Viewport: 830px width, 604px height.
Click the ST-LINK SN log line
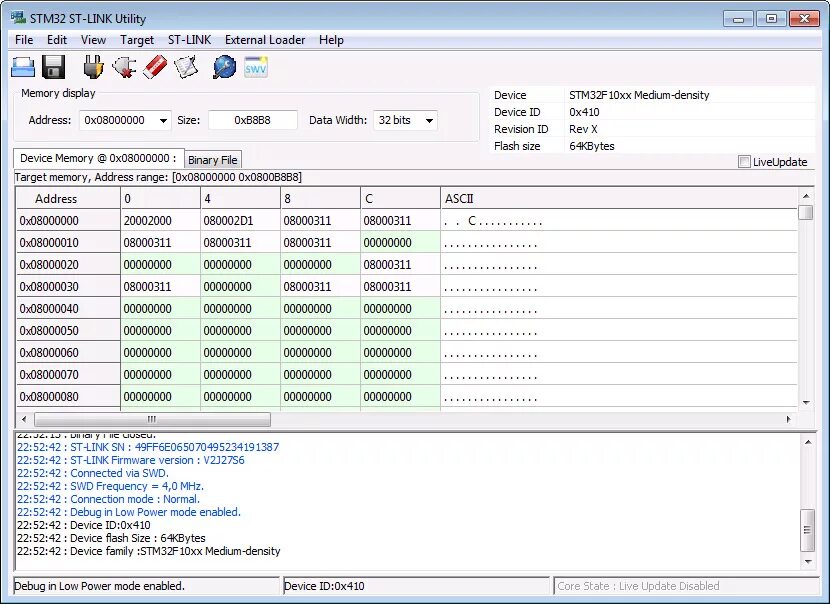(148, 447)
